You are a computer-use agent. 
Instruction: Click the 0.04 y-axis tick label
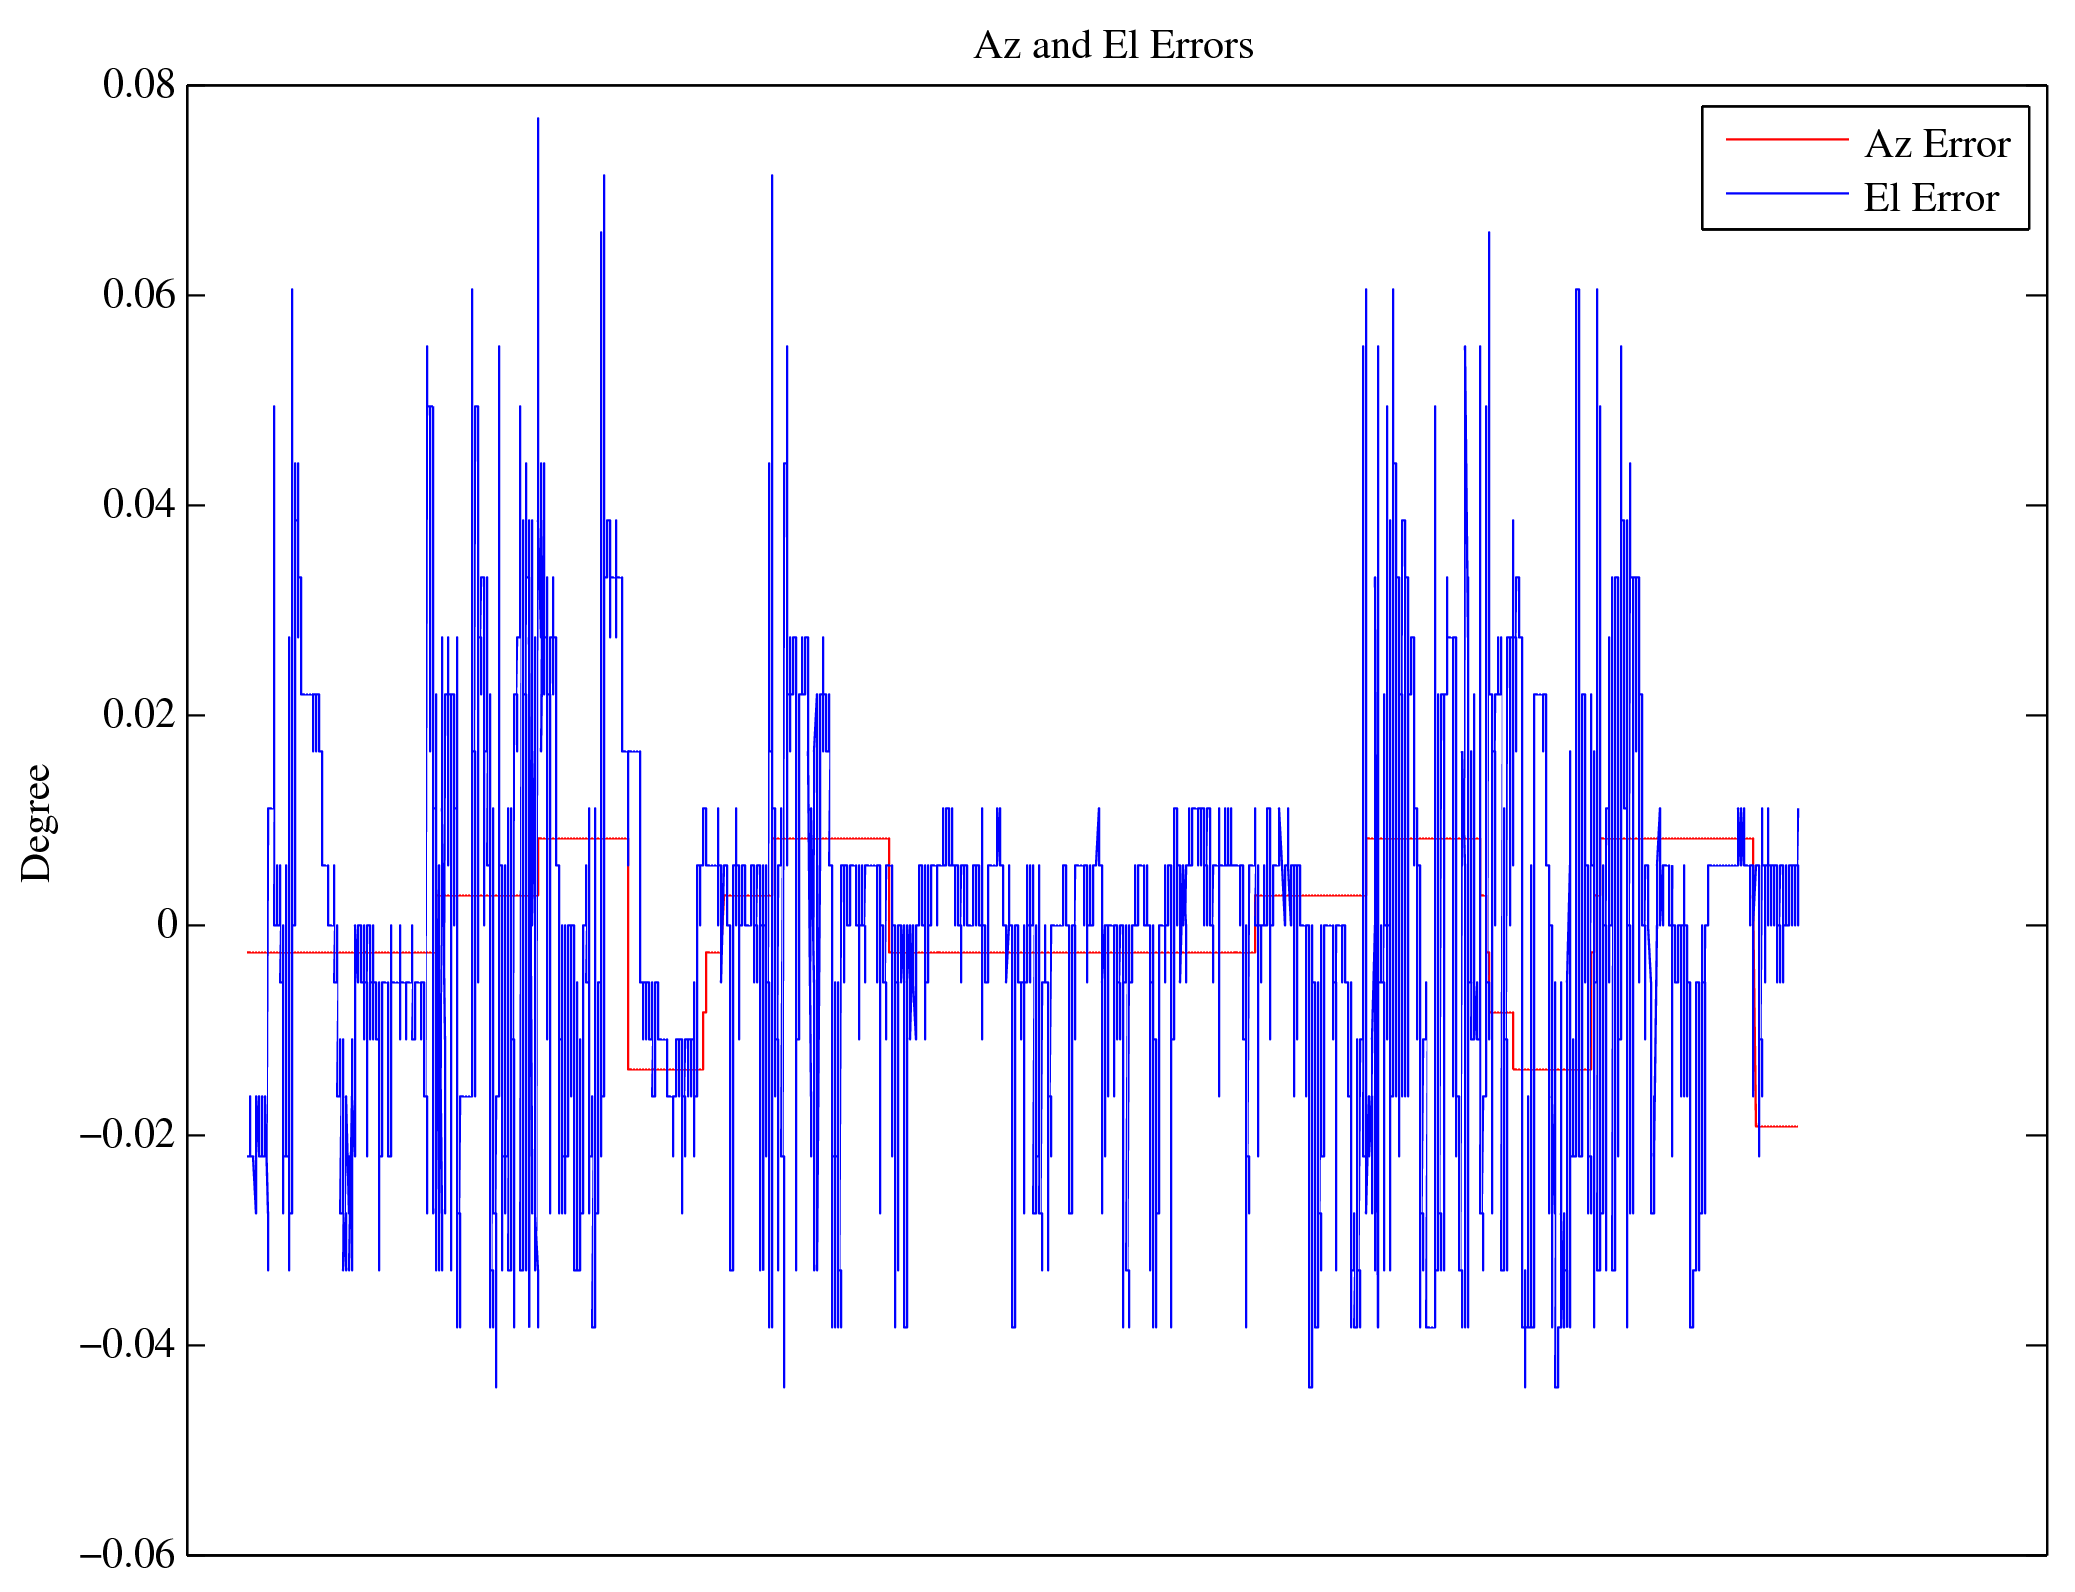(x=138, y=505)
